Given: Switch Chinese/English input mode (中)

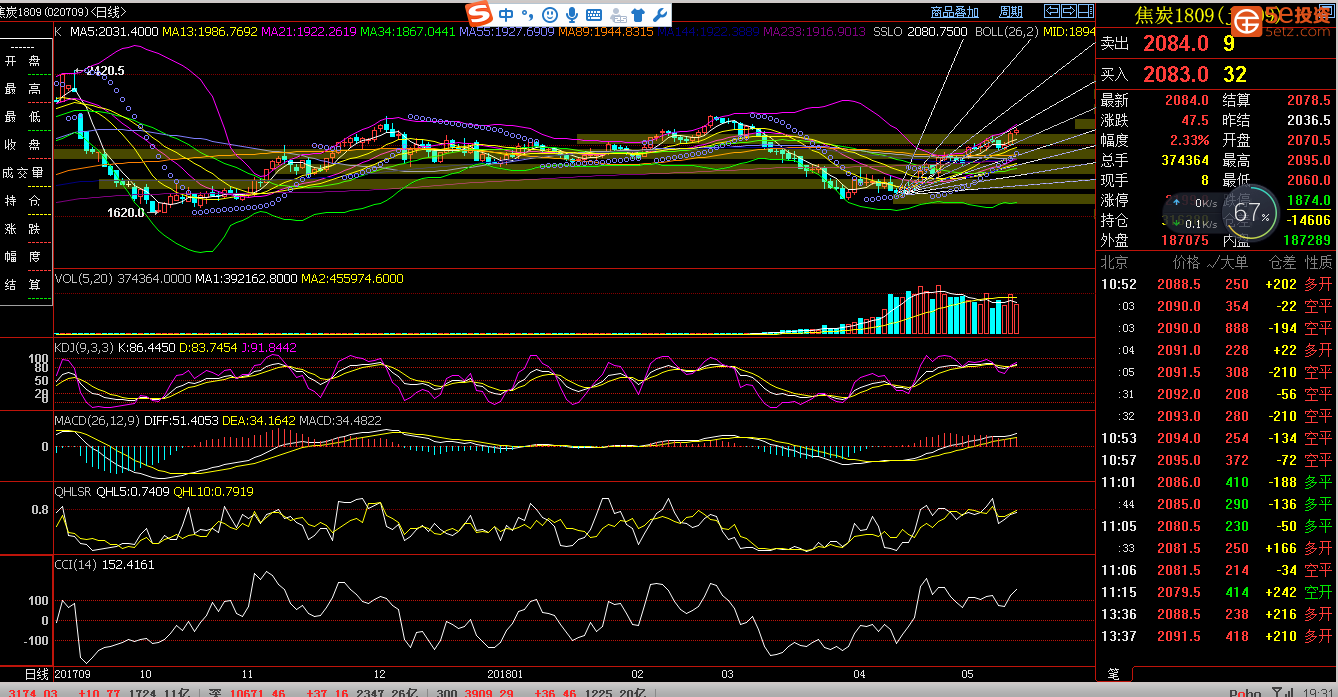Looking at the screenshot, I should pos(506,15).
